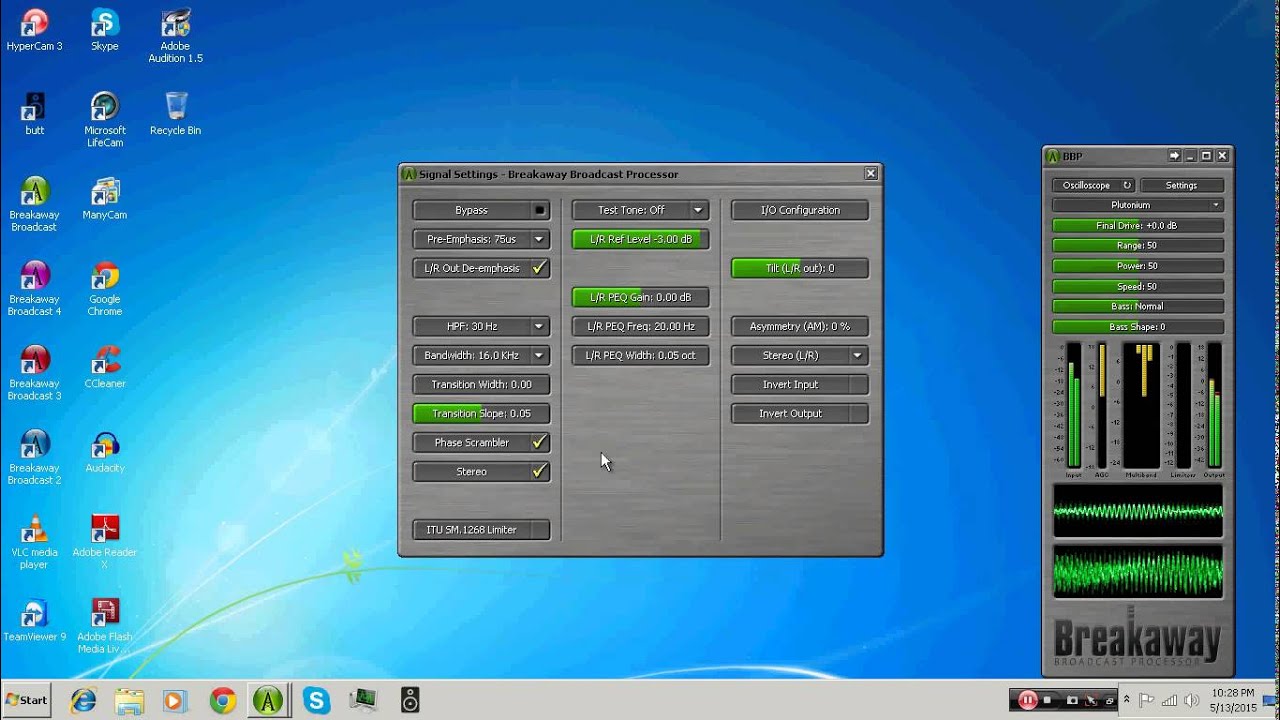The width and height of the screenshot is (1280, 720).
Task: Select the butt desktop icon
Action: (34, 114)
